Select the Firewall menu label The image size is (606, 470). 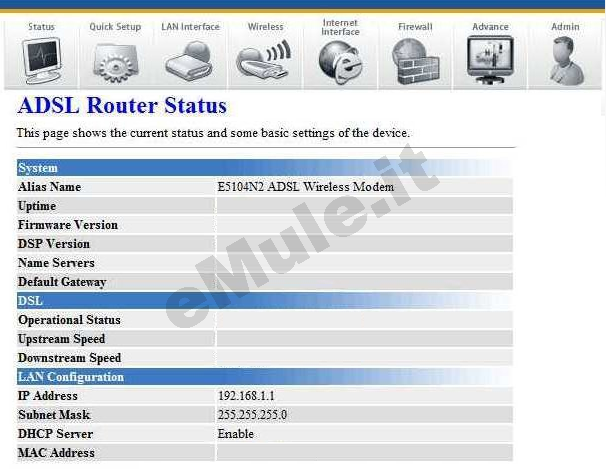[415, 27]
